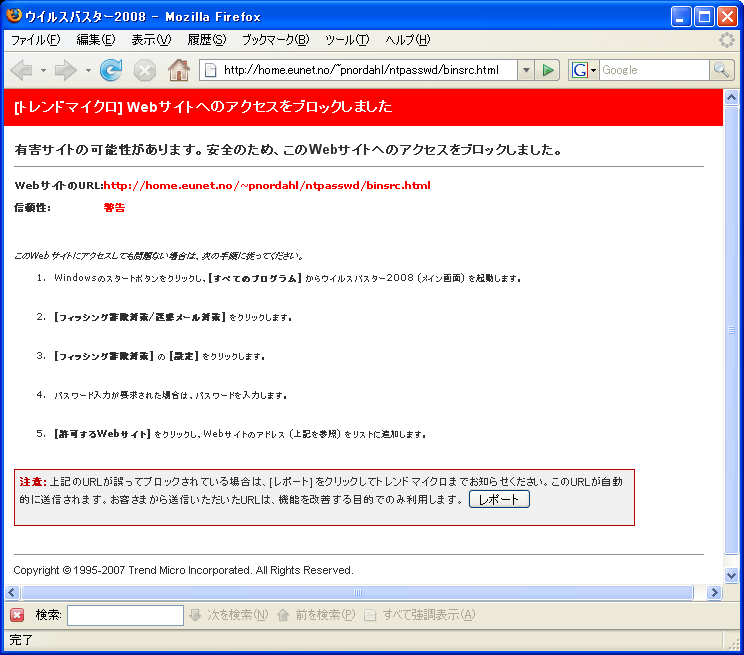Maximize the Firefox window
The image size is (744, 655).
coord(705,17)
